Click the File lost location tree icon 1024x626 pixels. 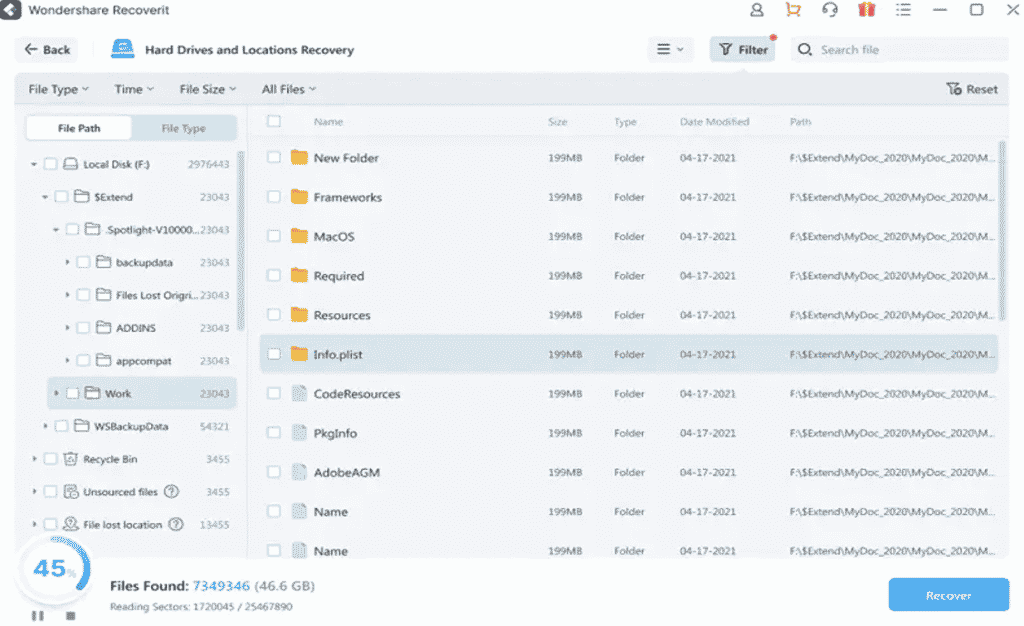[71, 524]
